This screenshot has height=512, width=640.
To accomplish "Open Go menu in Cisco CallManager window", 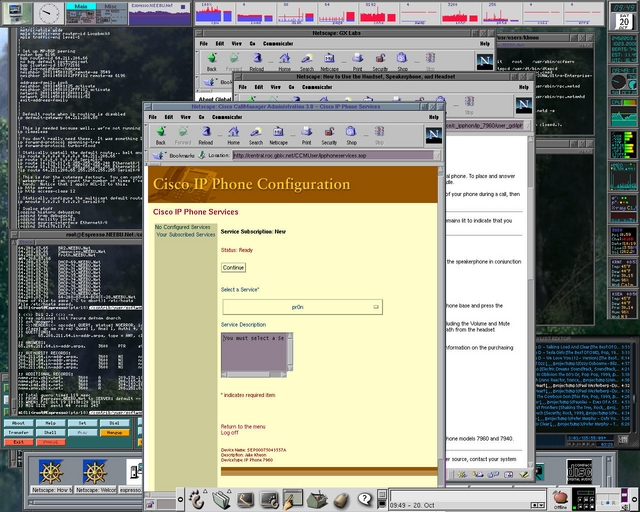I will (201, 117).
